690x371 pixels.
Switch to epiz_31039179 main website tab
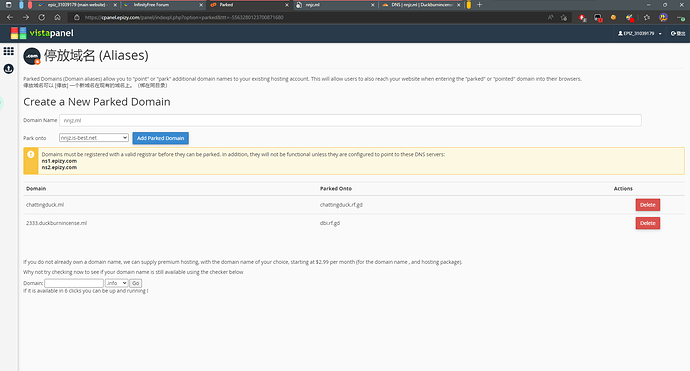(x=76, y=5)
